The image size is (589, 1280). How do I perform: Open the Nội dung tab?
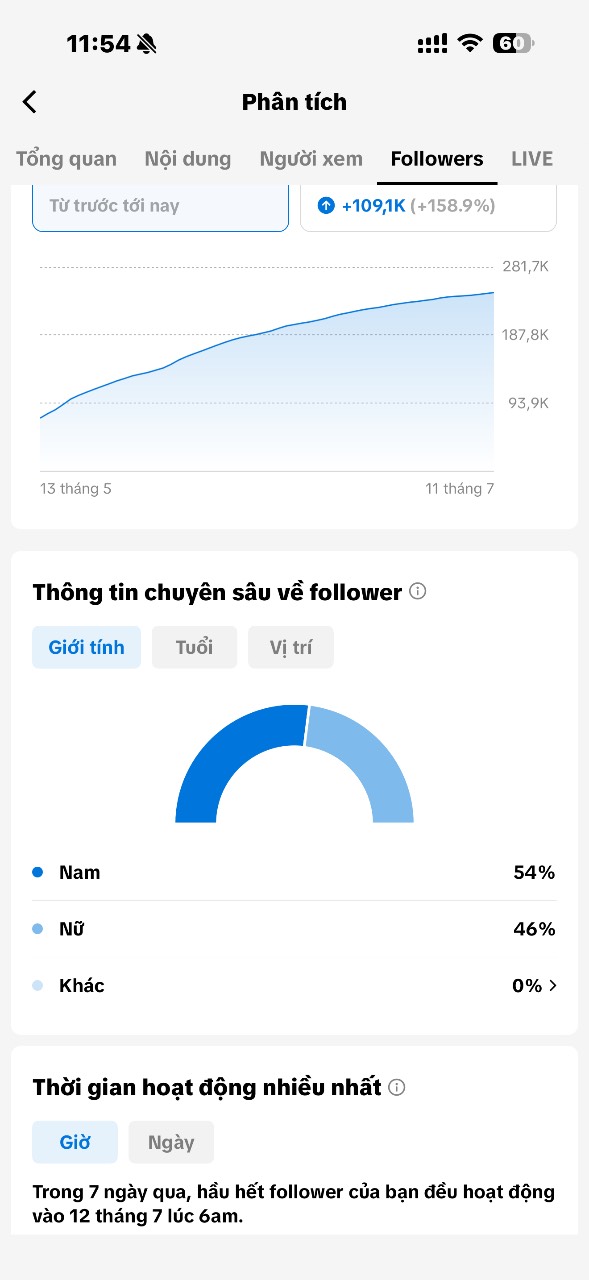tap(188, 159)
